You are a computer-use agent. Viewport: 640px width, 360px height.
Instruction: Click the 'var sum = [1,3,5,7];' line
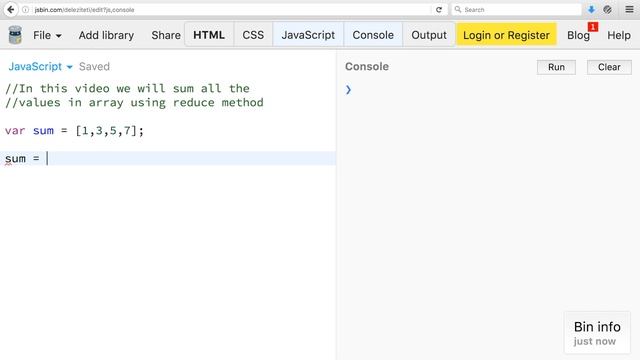pyautogui.click(x=74, y=131)
